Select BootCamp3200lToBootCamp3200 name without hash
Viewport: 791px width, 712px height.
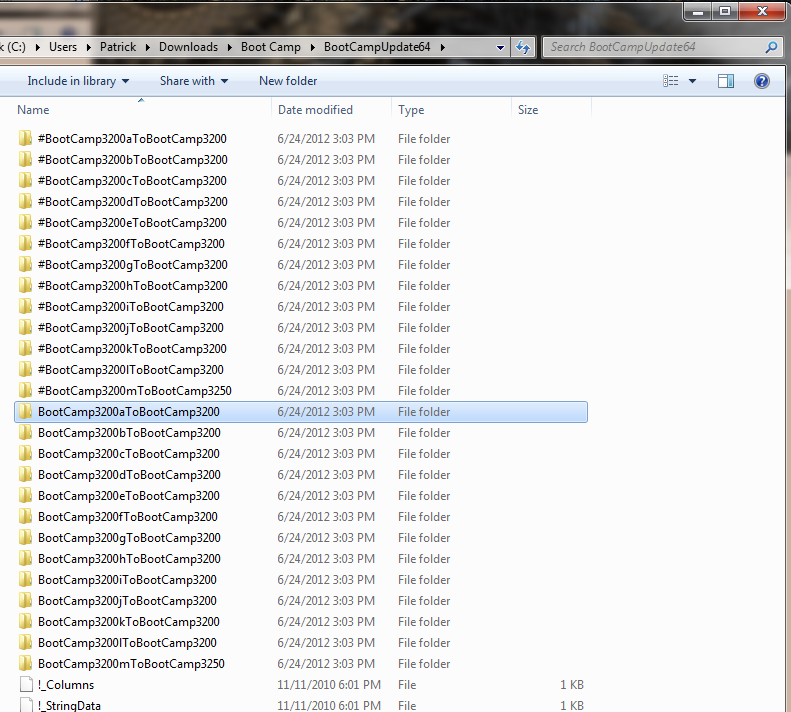pyautogui.click(x=127, y=643)
